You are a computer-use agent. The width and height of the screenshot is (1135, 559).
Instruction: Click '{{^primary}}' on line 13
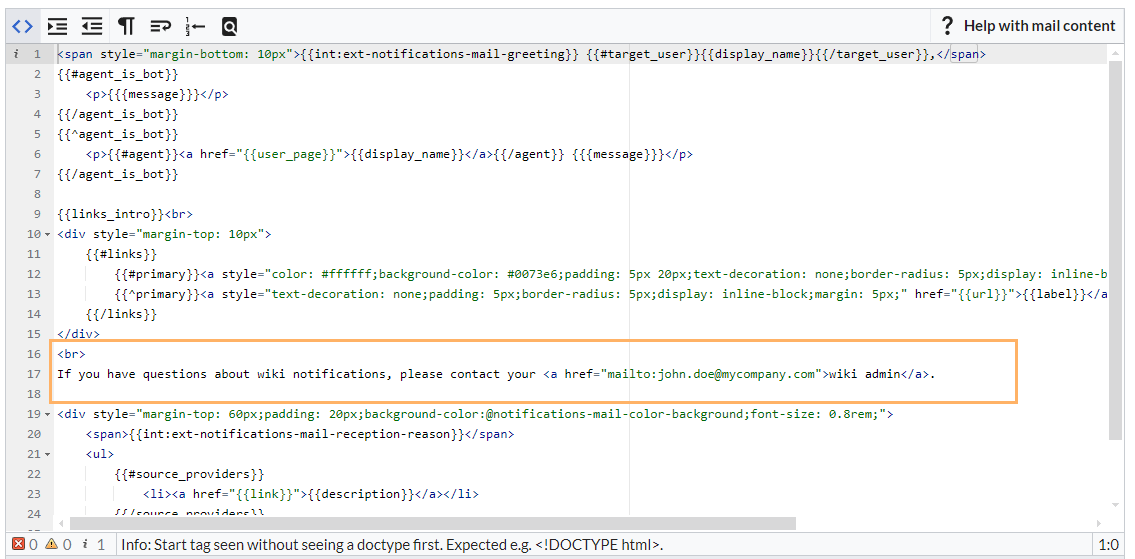tap(157, 295)
